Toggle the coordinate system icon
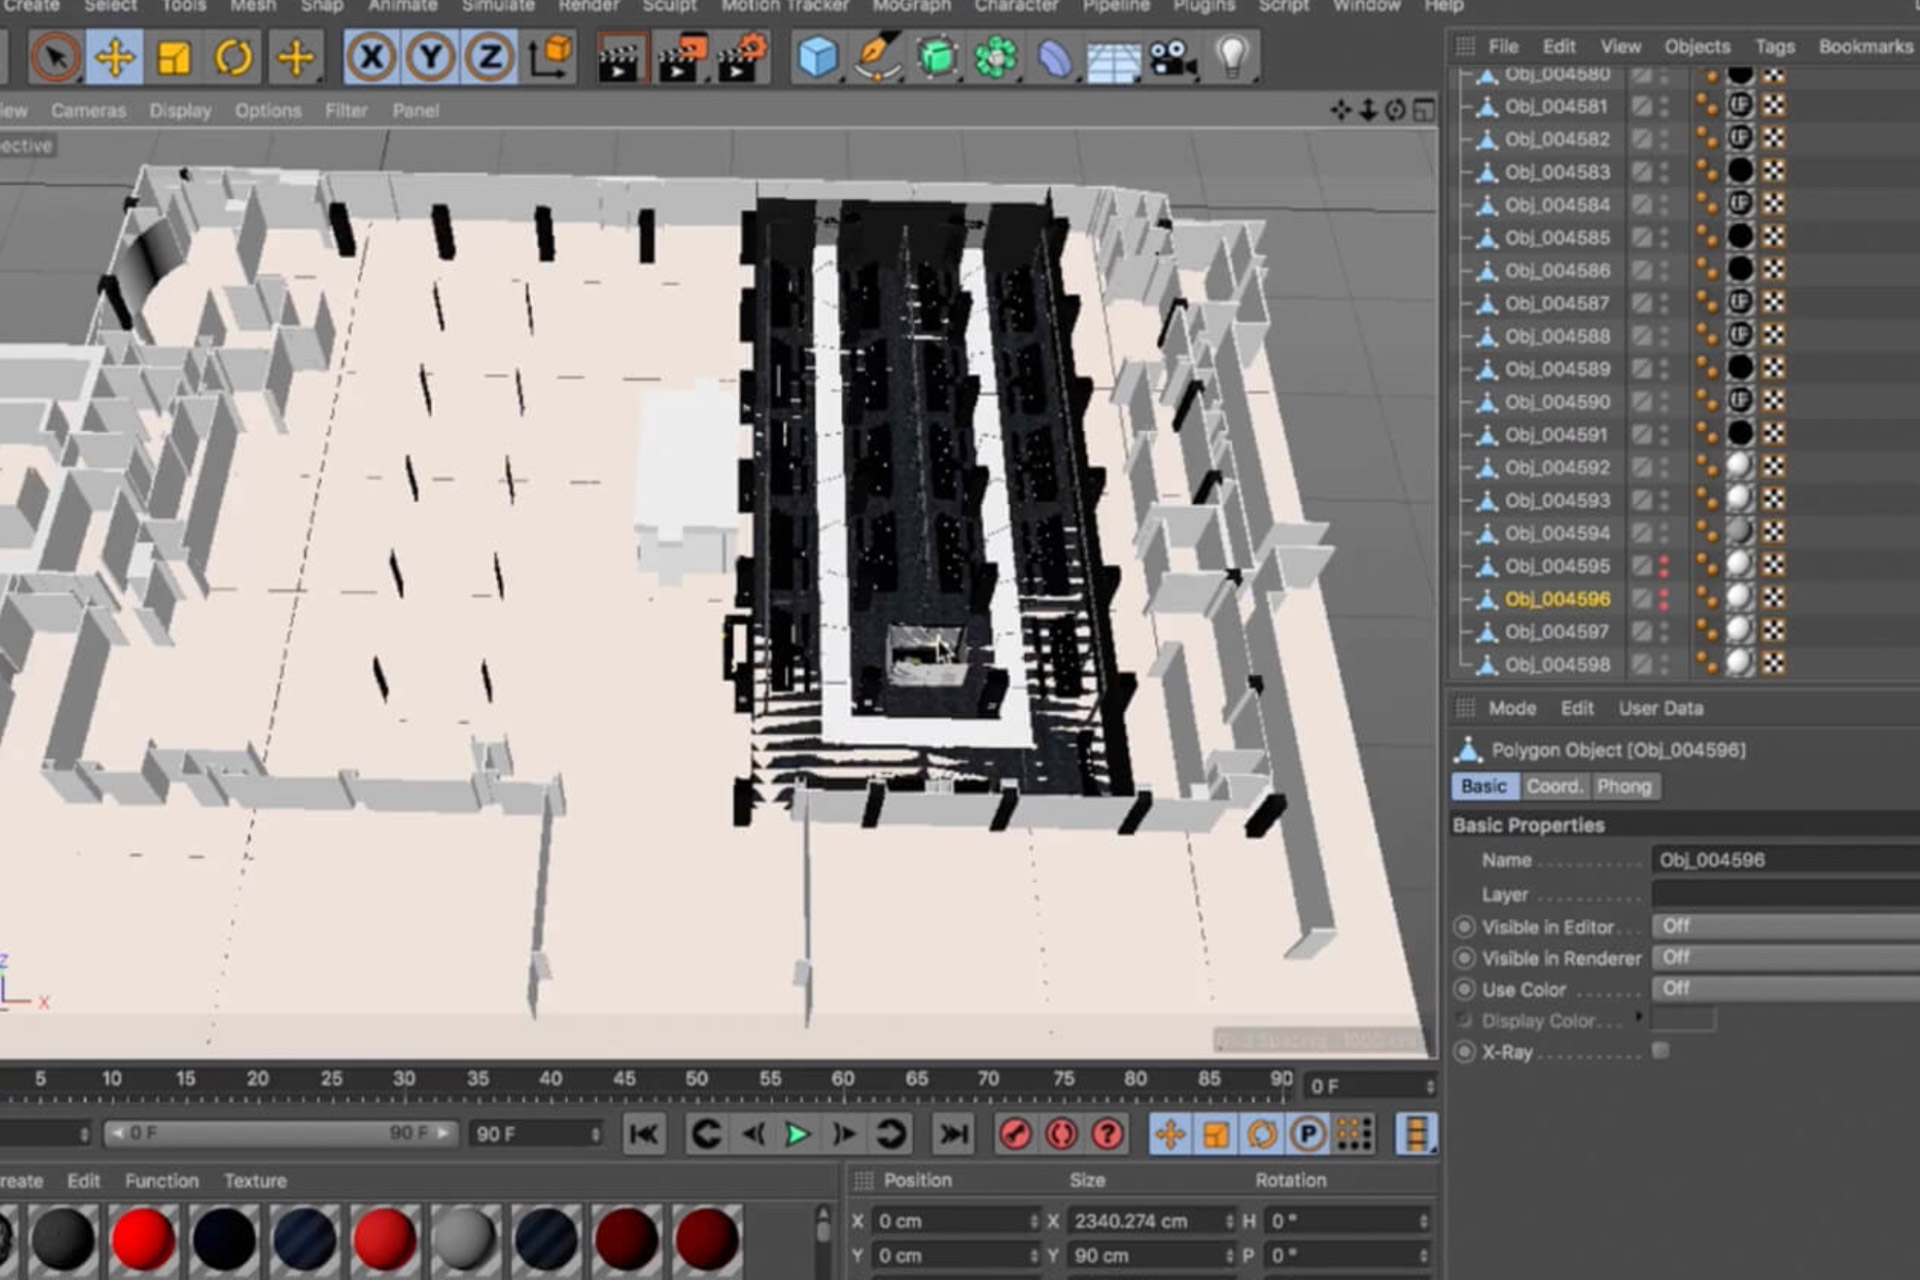 [549, 57]
